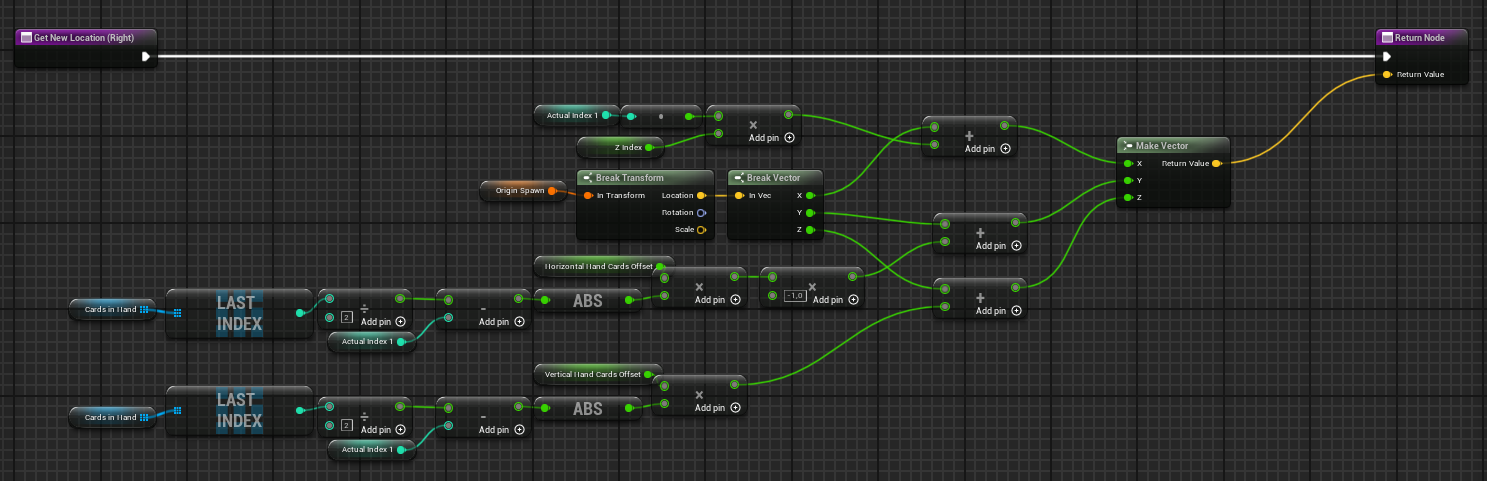Viewport: 1487px width, 481px height.
Task: Click the -1.0 value field on the multiply node
Action: [x=796, y=296]
